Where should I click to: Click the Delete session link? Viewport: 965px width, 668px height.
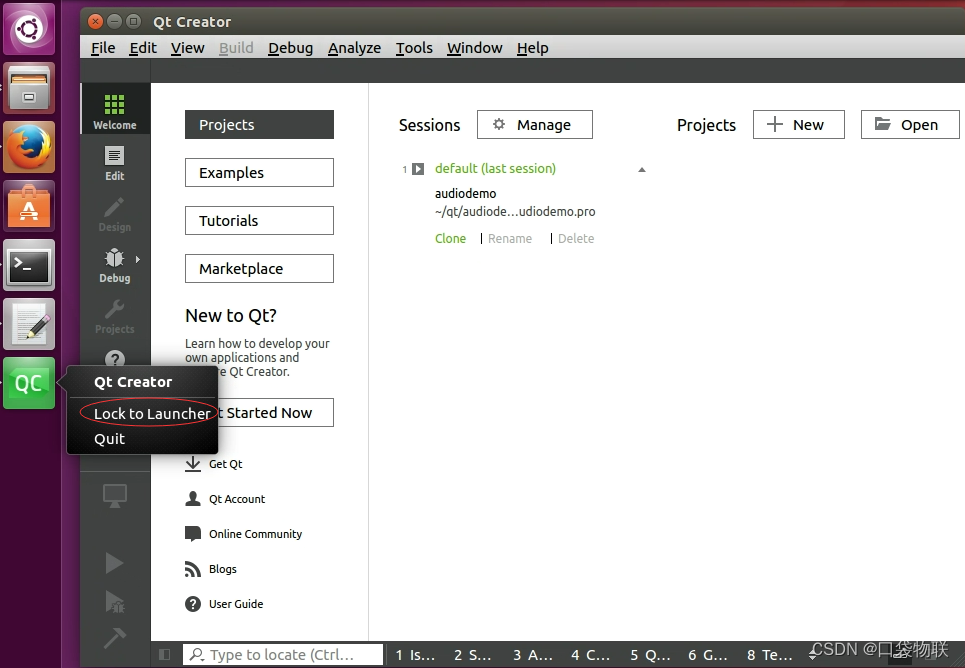pyautogui.click(x=576, y=238)
